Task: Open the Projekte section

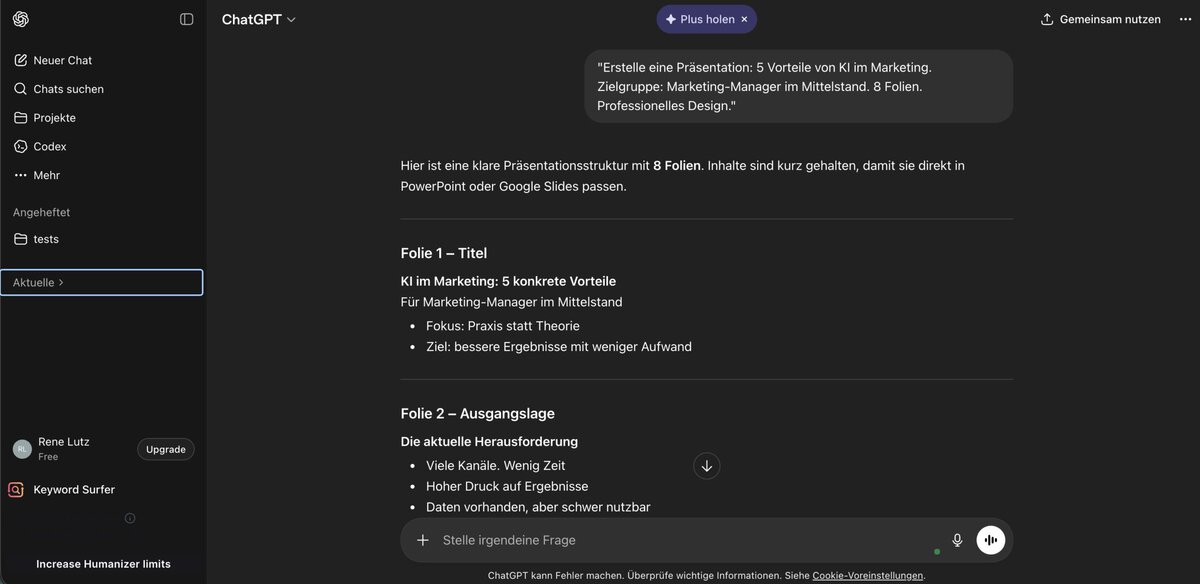Action: (x=54, y=118)
